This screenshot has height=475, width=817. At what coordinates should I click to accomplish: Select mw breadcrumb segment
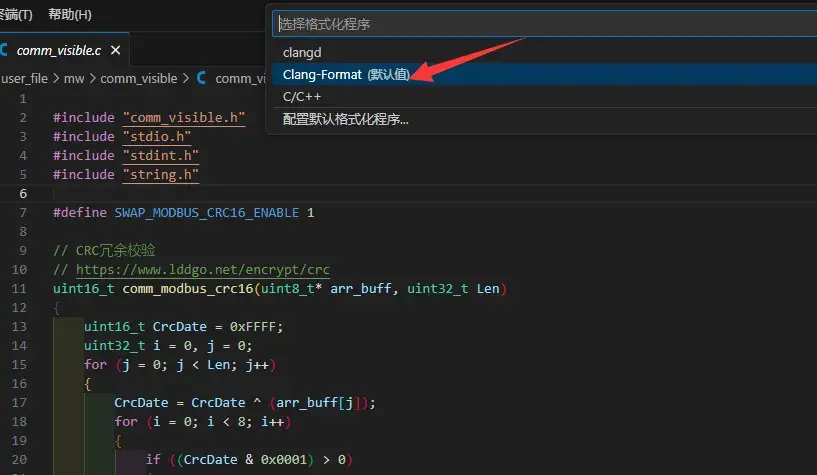point(74,79)
